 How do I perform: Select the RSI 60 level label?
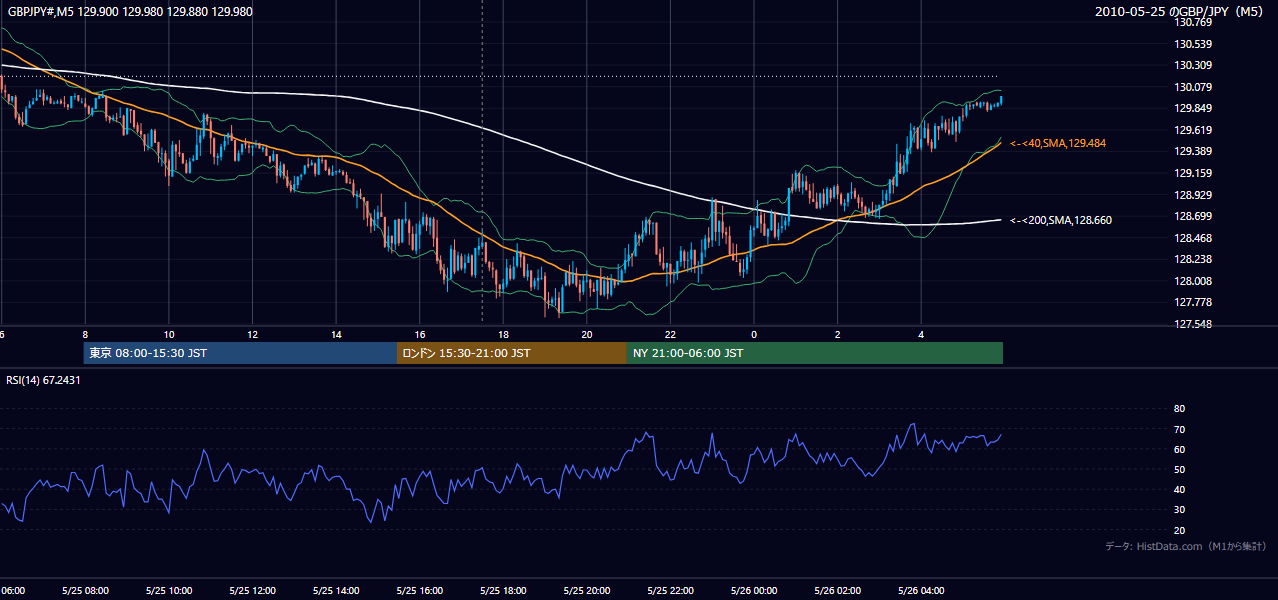pyautogui.click(x=1179, y=449)
